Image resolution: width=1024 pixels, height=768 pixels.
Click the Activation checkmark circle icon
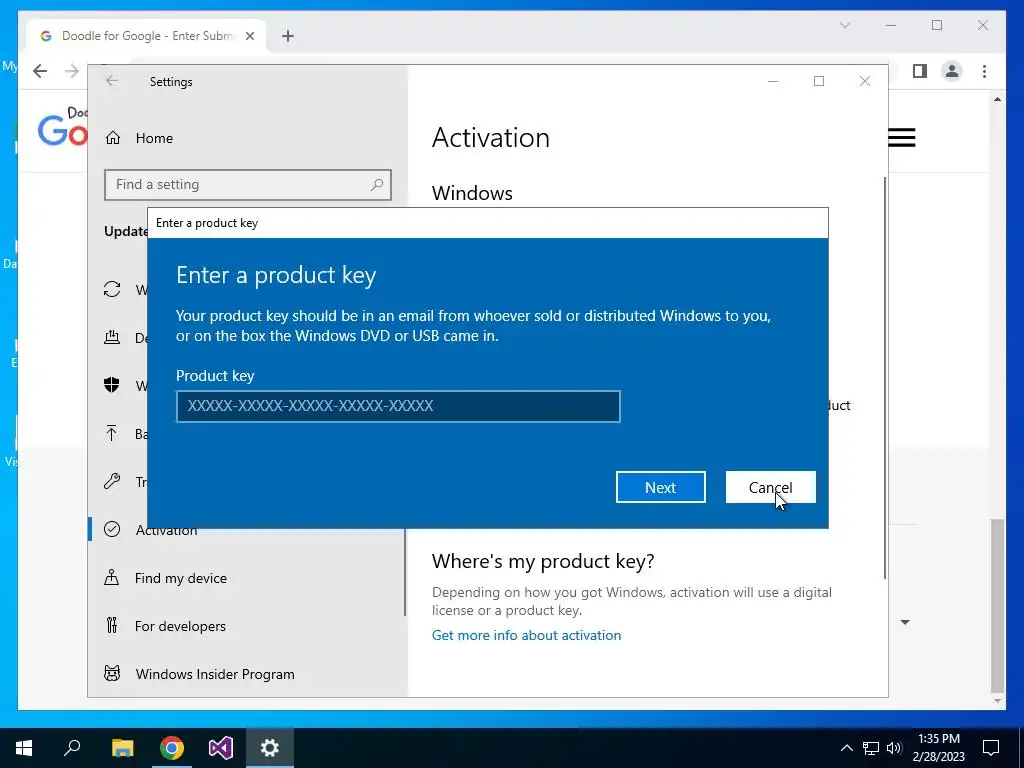pyautogui.click(x=112, y=529)
